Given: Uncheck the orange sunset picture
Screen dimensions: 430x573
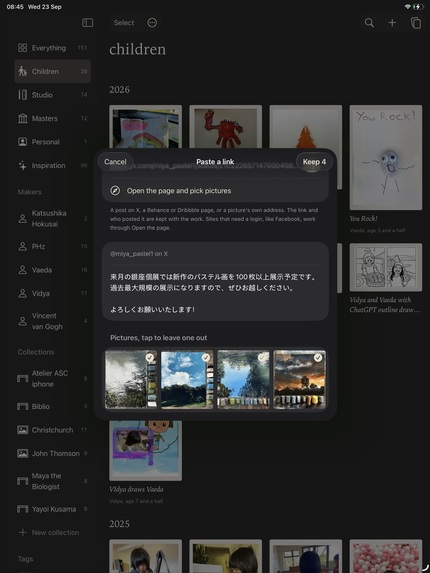Looking at the screenshot, I should [x=300, y=379].
